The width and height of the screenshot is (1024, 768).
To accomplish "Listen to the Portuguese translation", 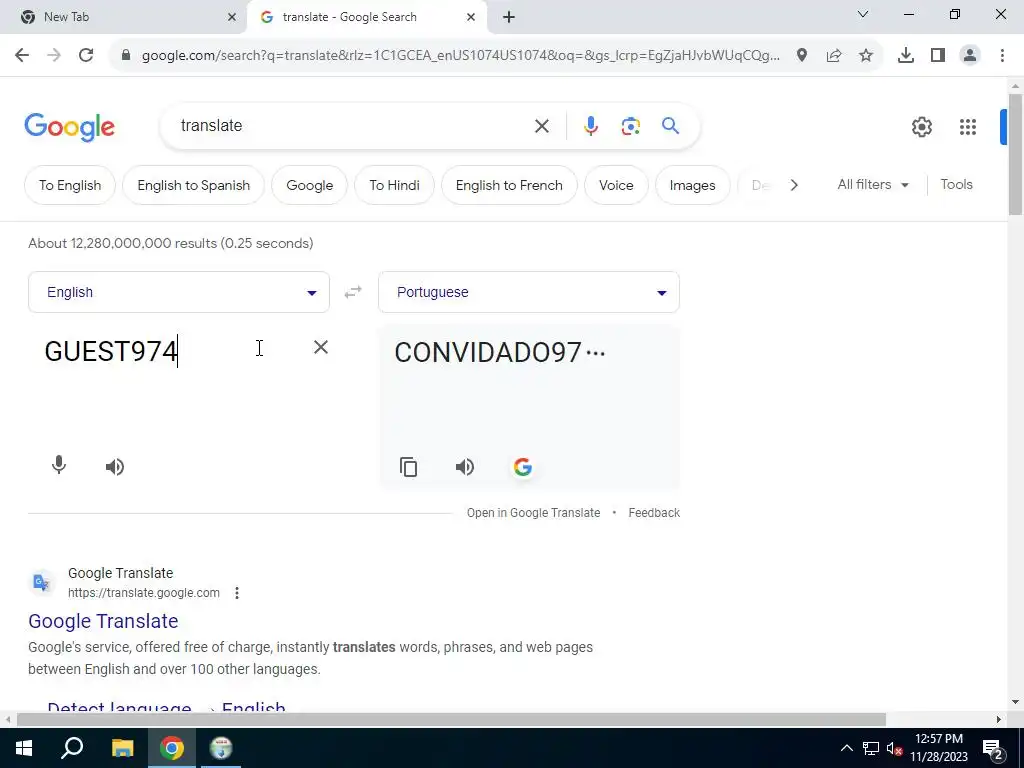I will pyautogui.click(x=465, y=467).
